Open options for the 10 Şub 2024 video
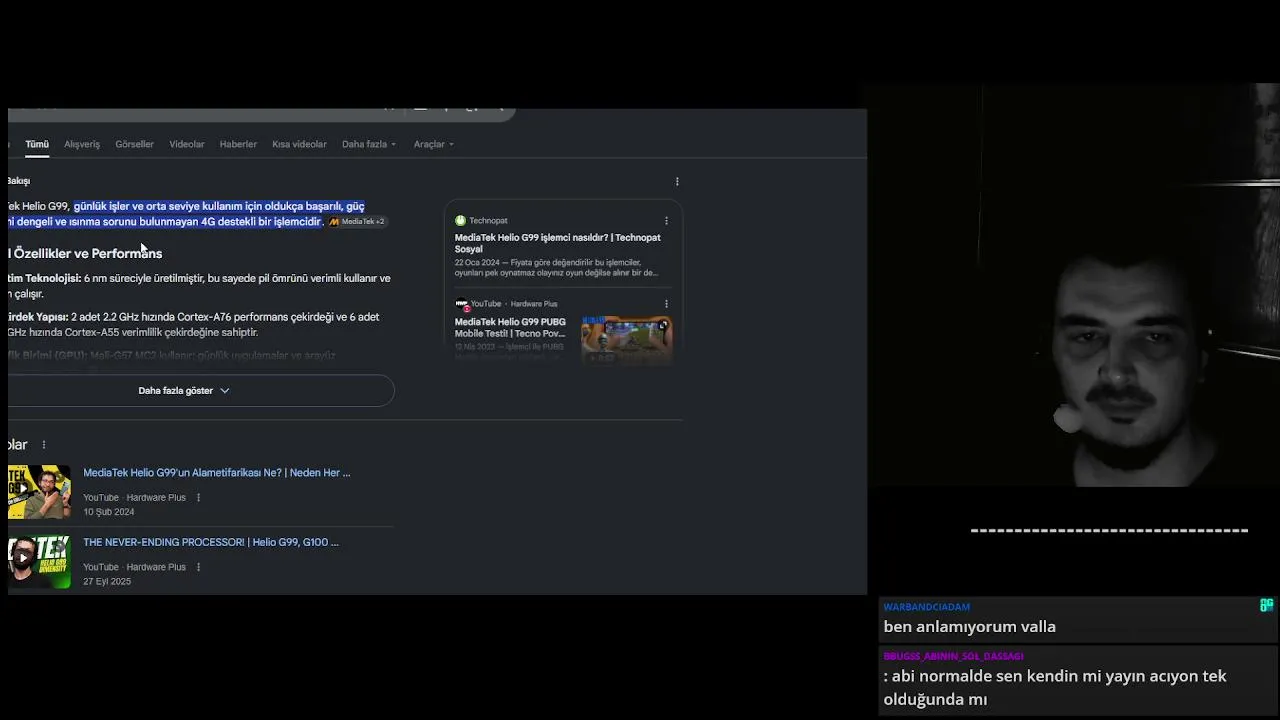This screenshot has width=1280, height=720. pos(198,498)
